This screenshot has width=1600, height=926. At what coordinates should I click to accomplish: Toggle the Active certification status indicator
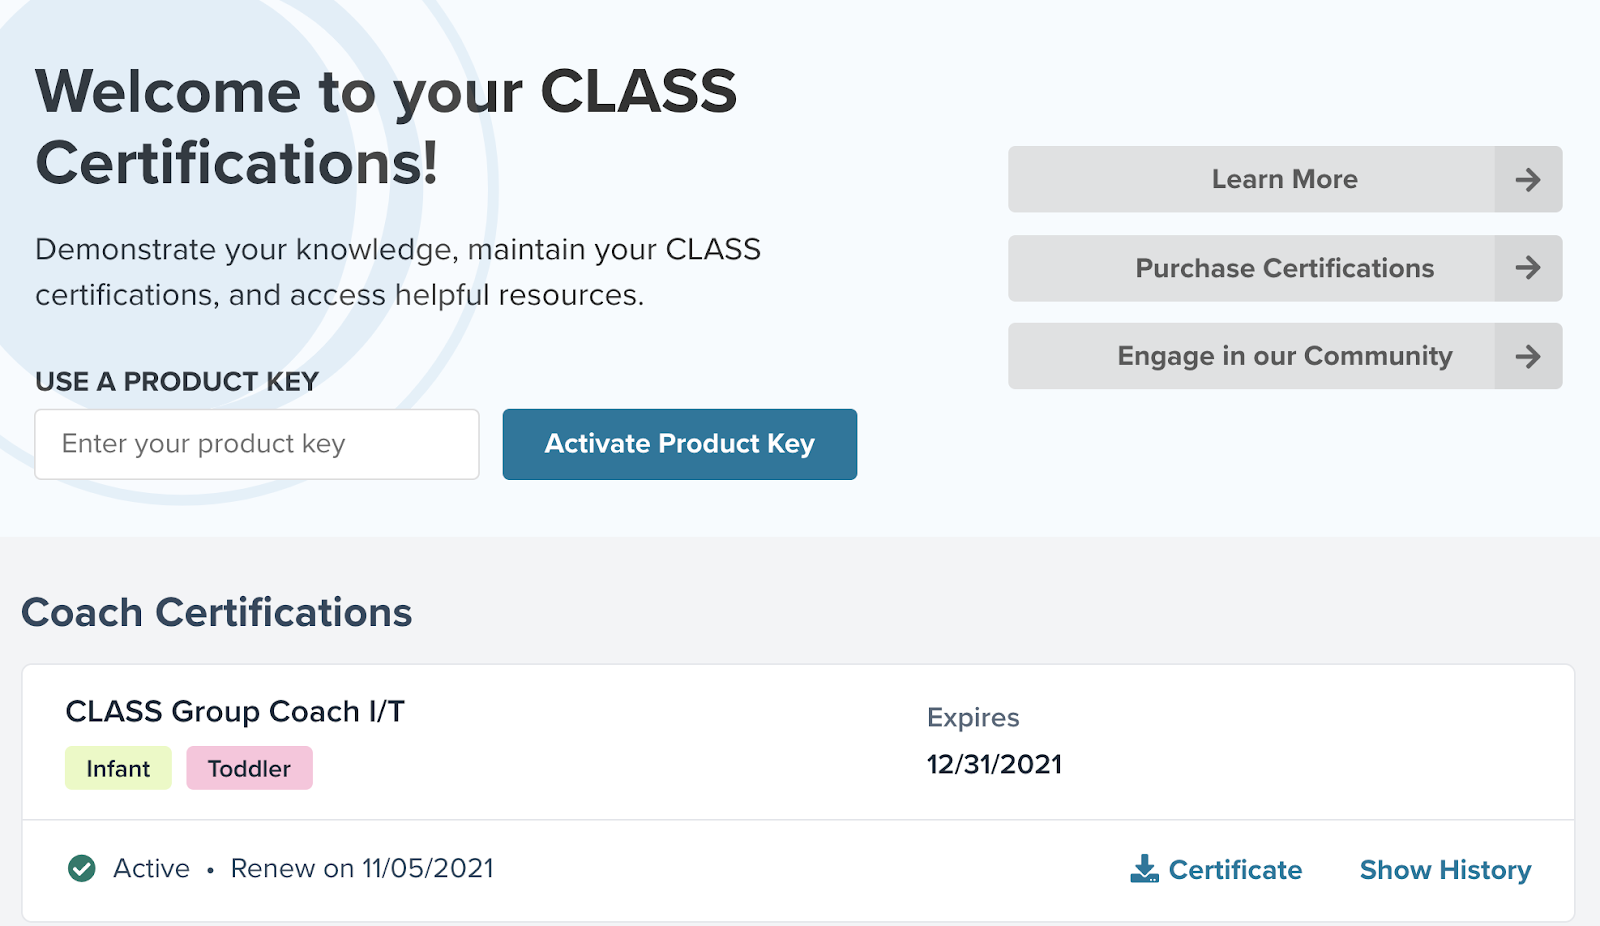(83, 868)
